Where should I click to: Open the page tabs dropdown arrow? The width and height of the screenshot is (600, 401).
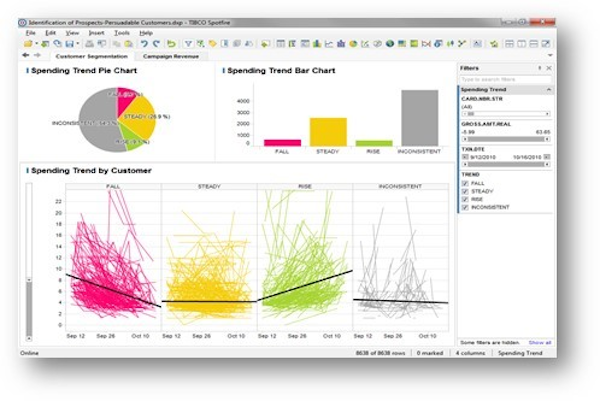[x=550, y=55]
